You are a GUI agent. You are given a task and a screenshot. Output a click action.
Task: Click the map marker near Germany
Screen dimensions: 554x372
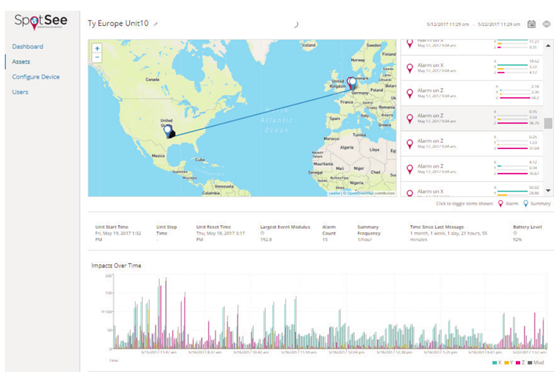point(352,83)
